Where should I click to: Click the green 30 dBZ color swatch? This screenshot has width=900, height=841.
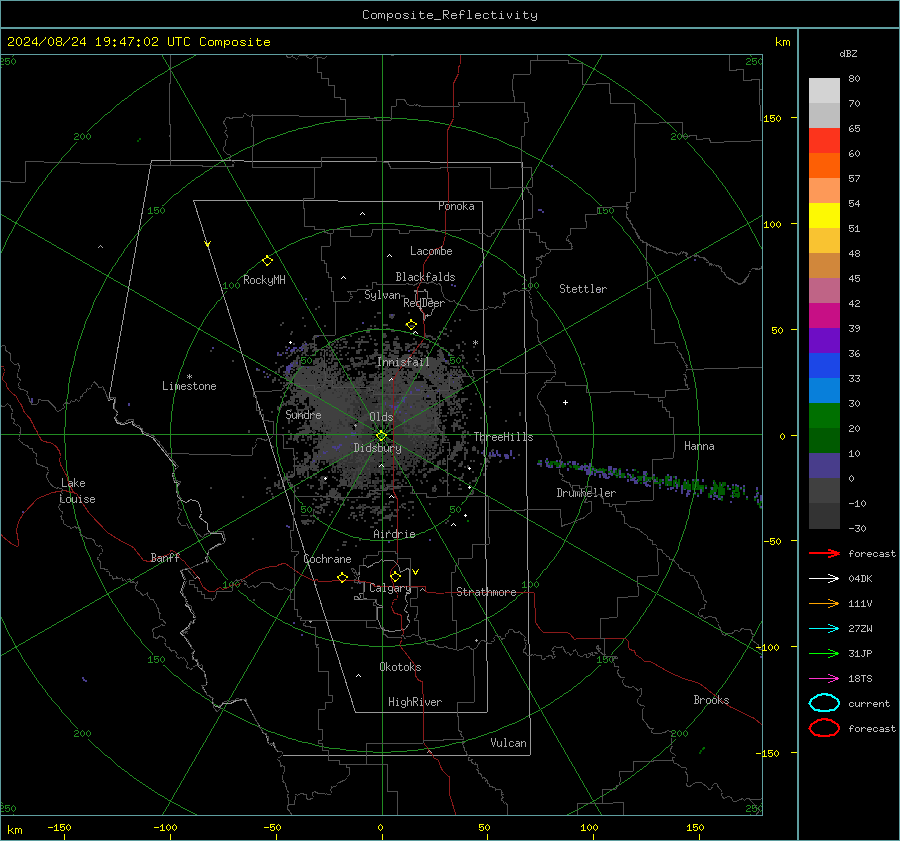click(x=824, y=415)
